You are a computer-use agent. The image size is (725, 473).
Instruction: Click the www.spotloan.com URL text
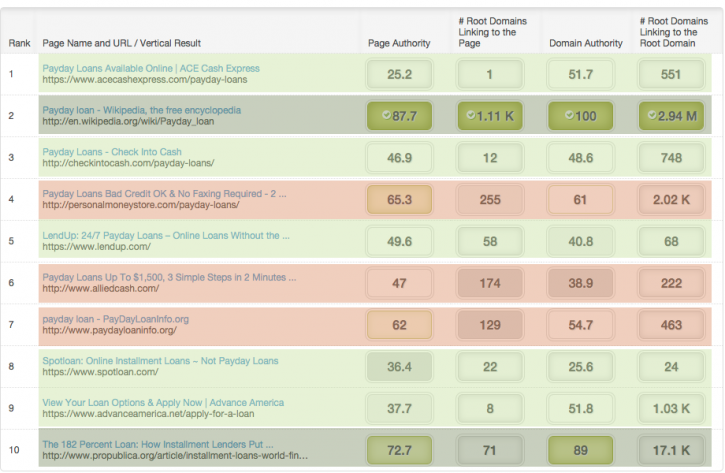click(100, 372)
